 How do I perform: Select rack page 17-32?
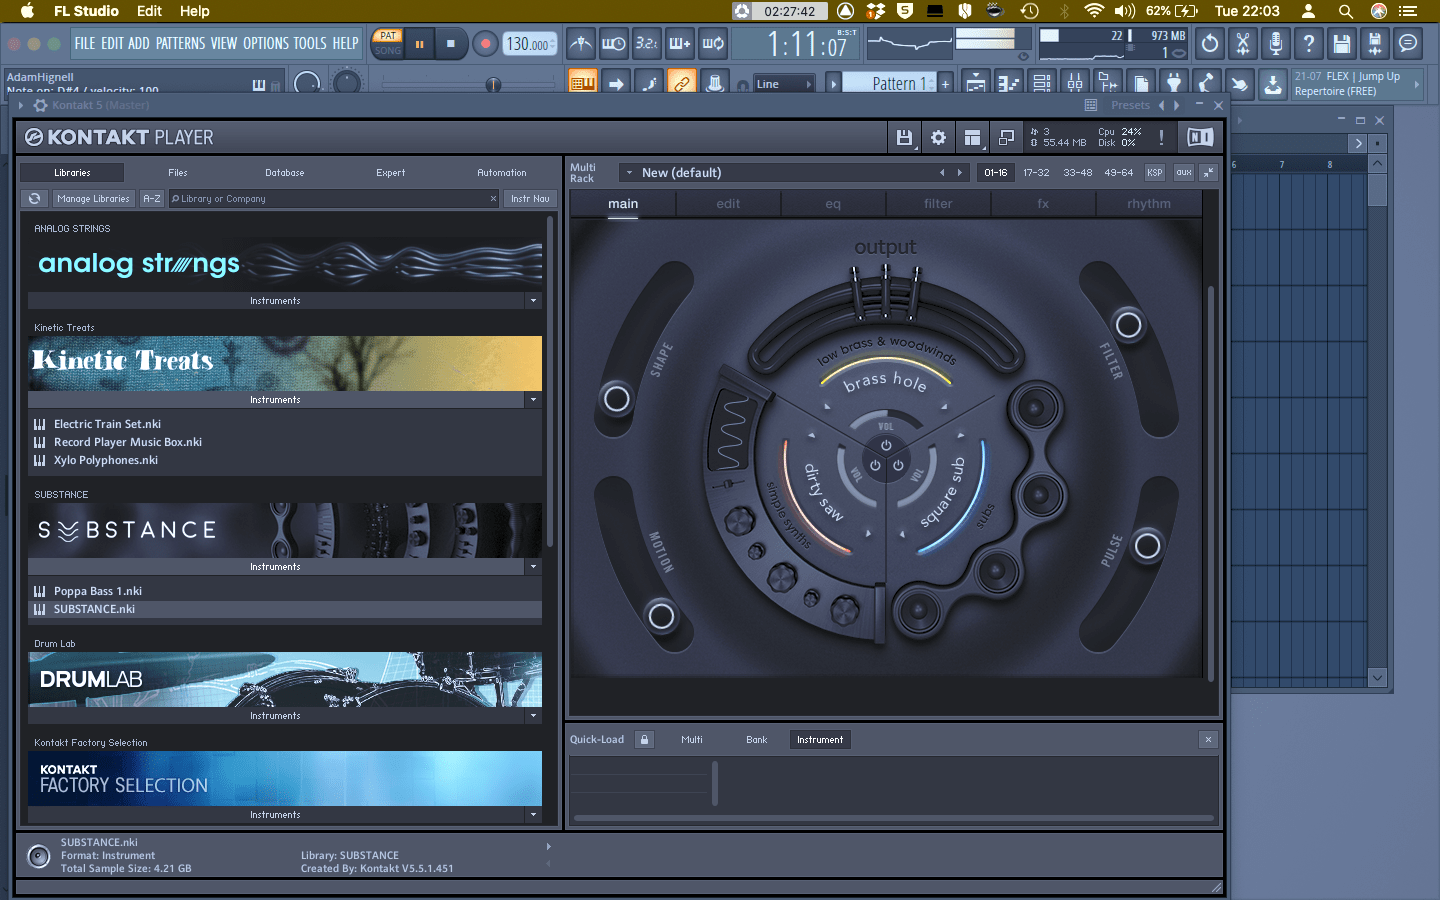coord(1036,173)
